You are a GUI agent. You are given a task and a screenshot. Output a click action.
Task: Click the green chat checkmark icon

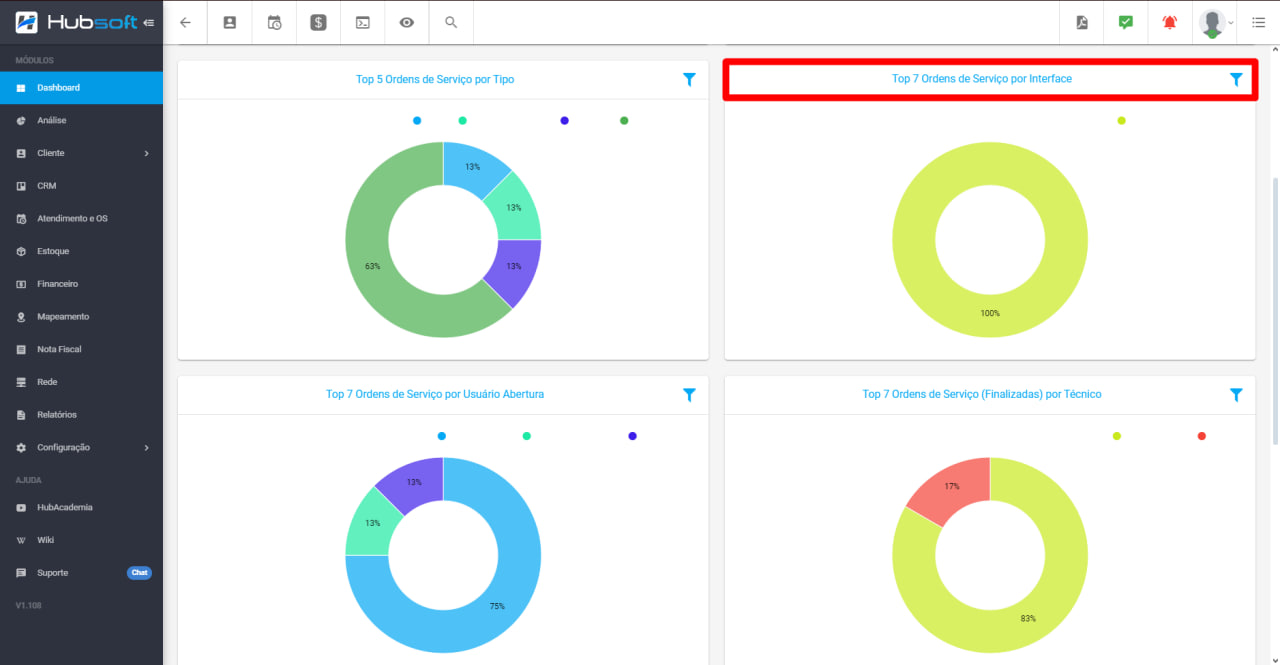click(x=1126, y=22)
